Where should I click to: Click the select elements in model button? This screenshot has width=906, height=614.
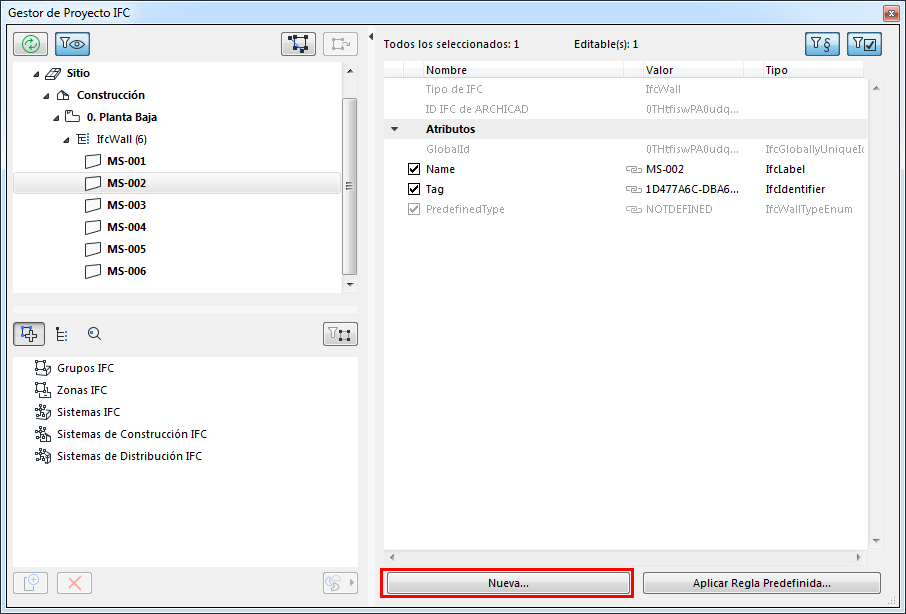[x=298, y=44]
